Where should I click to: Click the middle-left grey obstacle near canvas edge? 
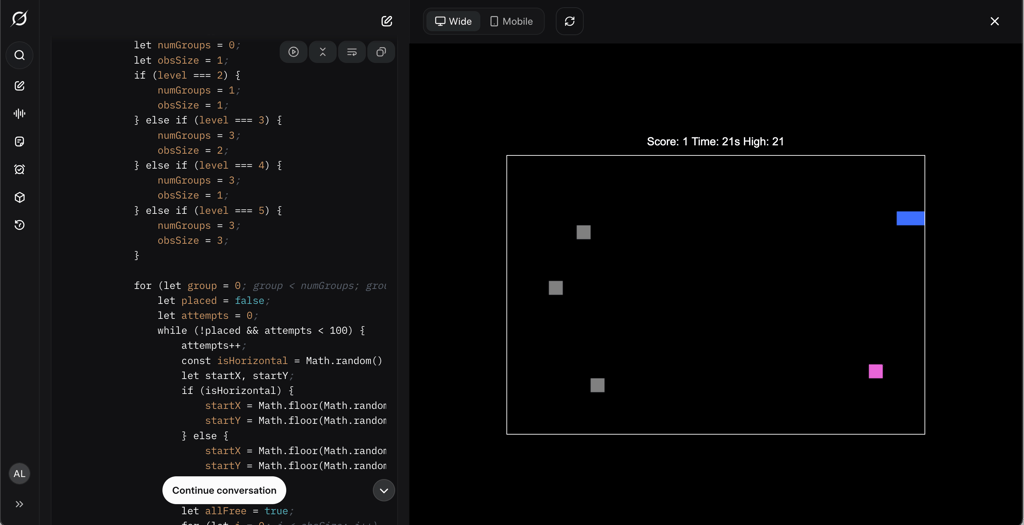pyautogui.click(x=556, y=288)
